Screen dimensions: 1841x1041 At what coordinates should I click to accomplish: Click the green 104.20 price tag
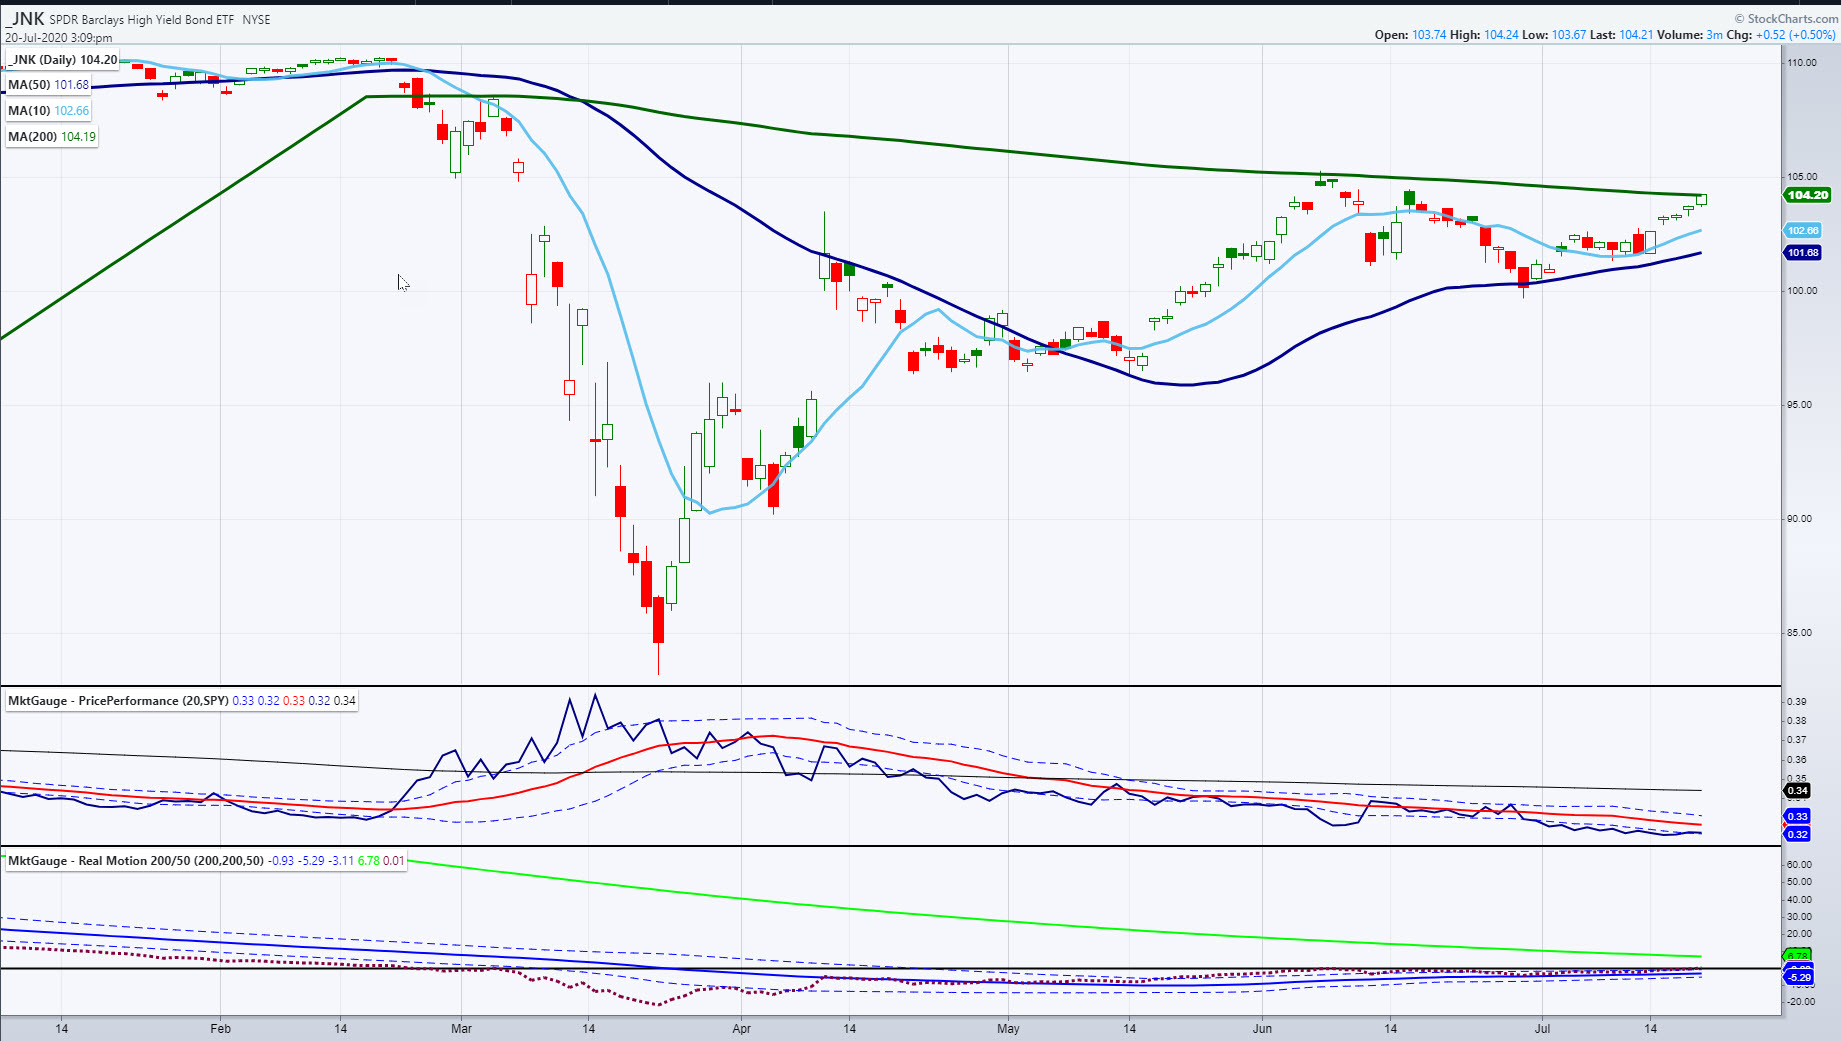1807,195
